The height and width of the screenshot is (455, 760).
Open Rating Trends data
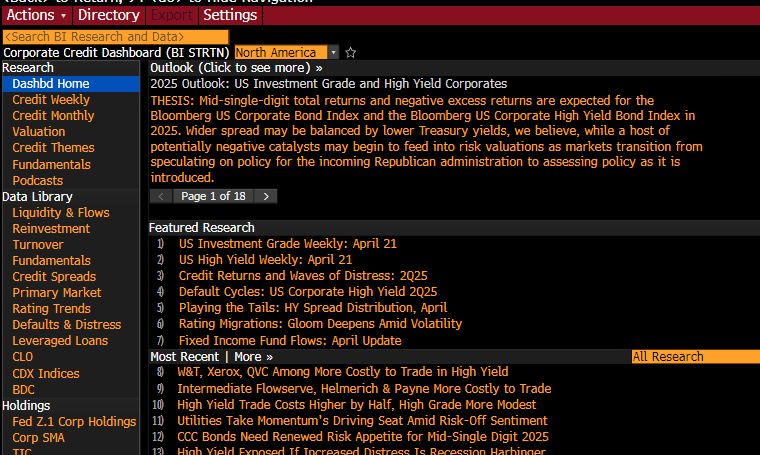pyautogui.click(x=51, y=309)
